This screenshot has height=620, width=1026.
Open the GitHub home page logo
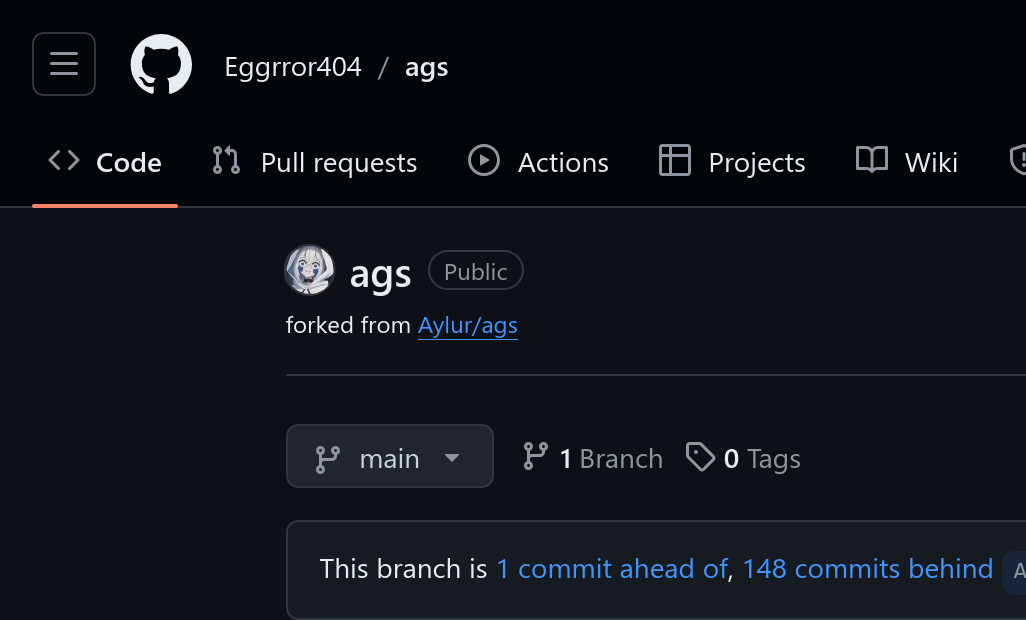(163, 64)
